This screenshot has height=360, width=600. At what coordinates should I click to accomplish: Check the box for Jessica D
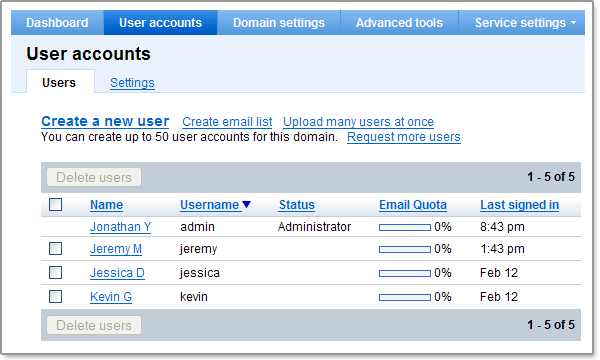click(x=55, y=273)
